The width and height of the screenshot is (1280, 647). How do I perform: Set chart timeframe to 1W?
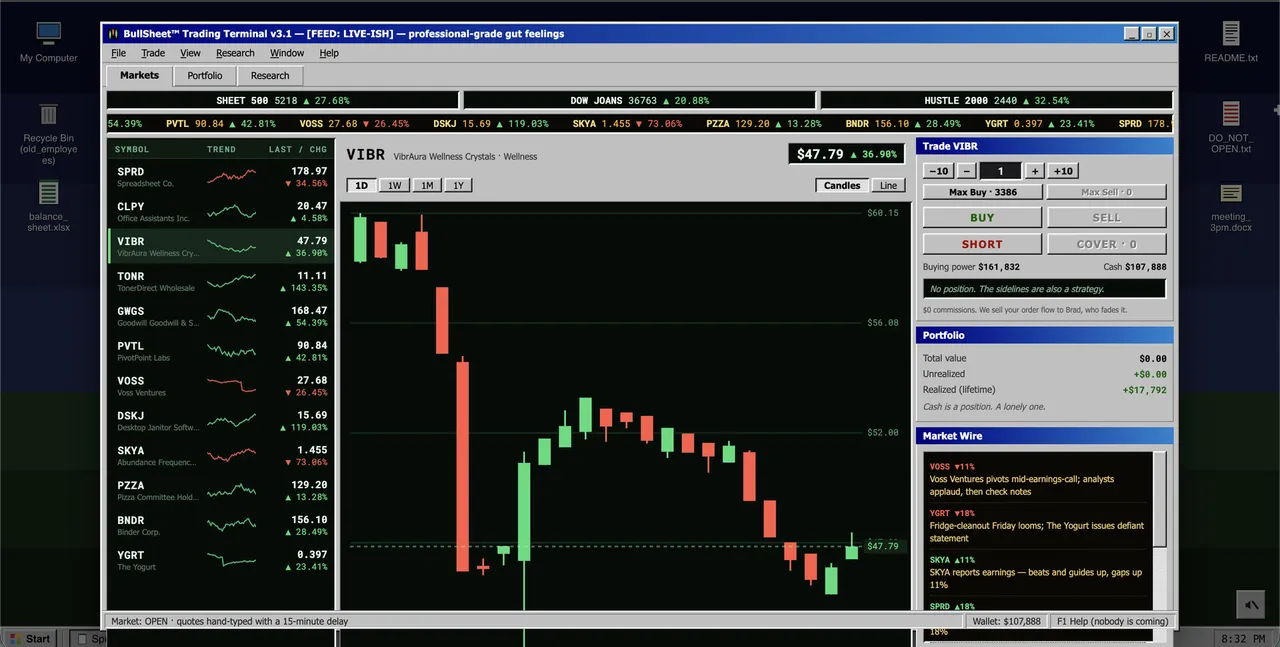(395, 185)
